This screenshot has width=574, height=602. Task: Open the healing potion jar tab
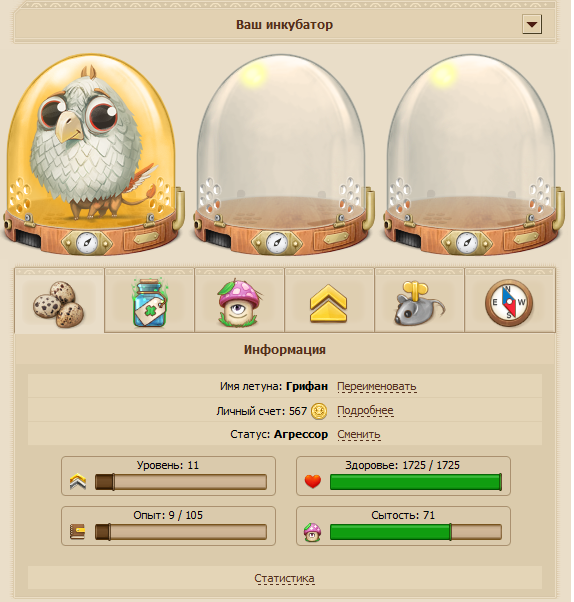[x=149, y=301]
